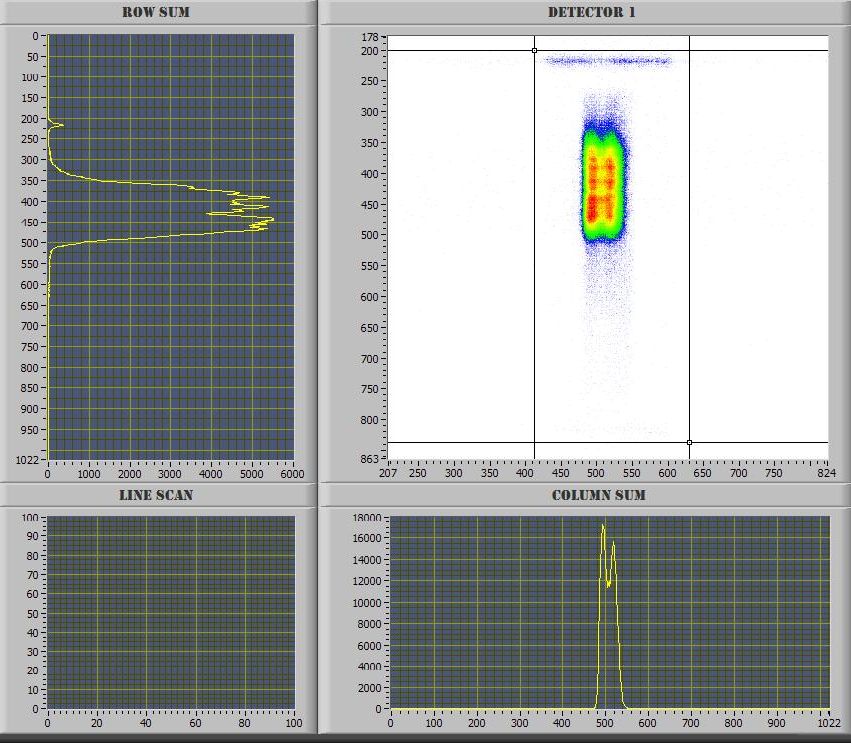
Task: Select the ROW SUM panel header
Action: pyautogui.click(x=155, y=12)
